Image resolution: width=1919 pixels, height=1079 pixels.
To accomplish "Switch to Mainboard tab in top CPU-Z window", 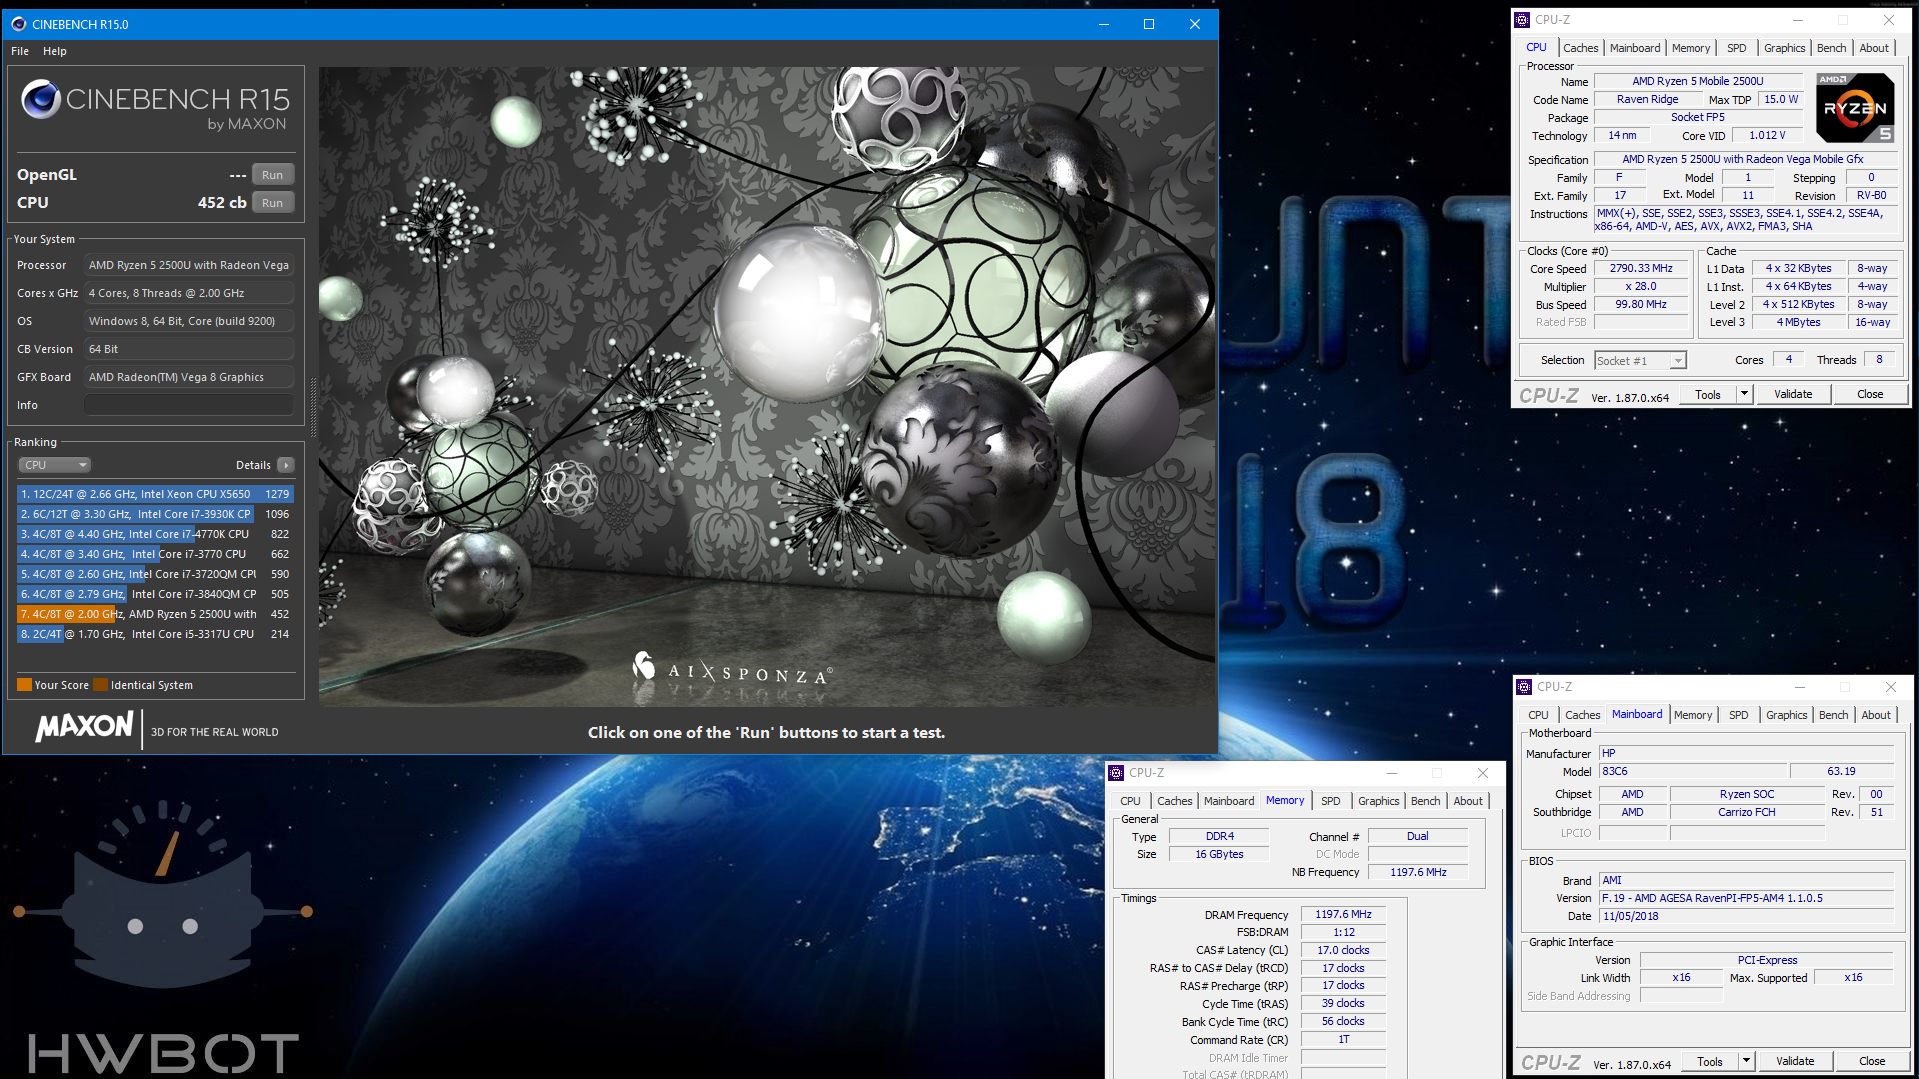I will point(1635,48).
